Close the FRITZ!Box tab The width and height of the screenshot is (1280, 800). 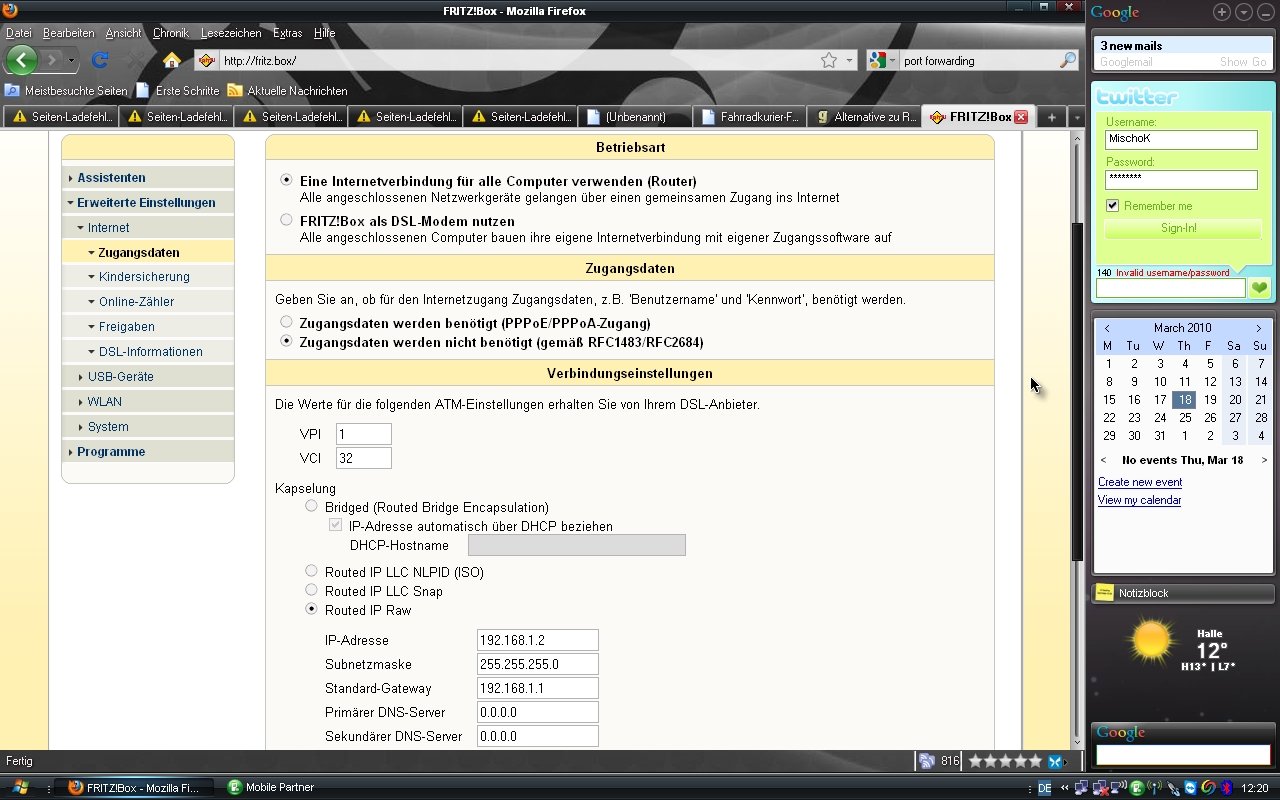1021,117
